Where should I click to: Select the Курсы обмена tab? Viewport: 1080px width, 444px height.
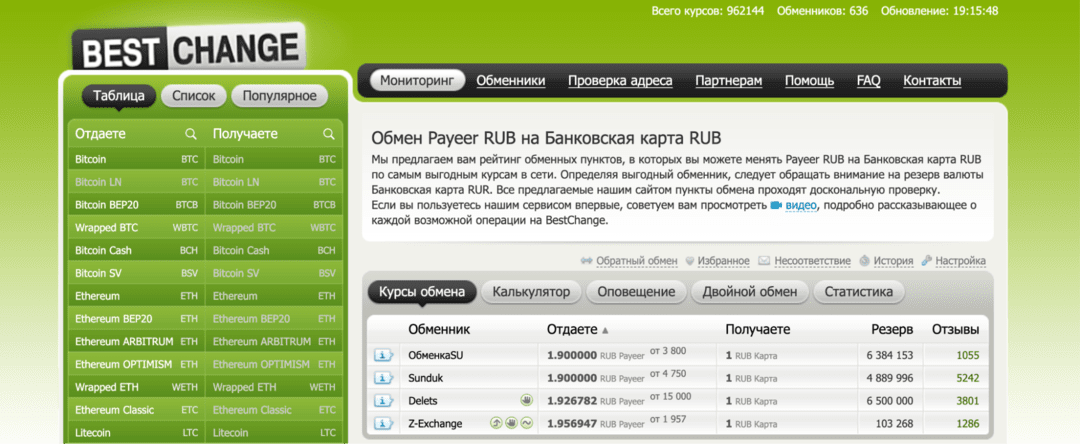[422, 292]
